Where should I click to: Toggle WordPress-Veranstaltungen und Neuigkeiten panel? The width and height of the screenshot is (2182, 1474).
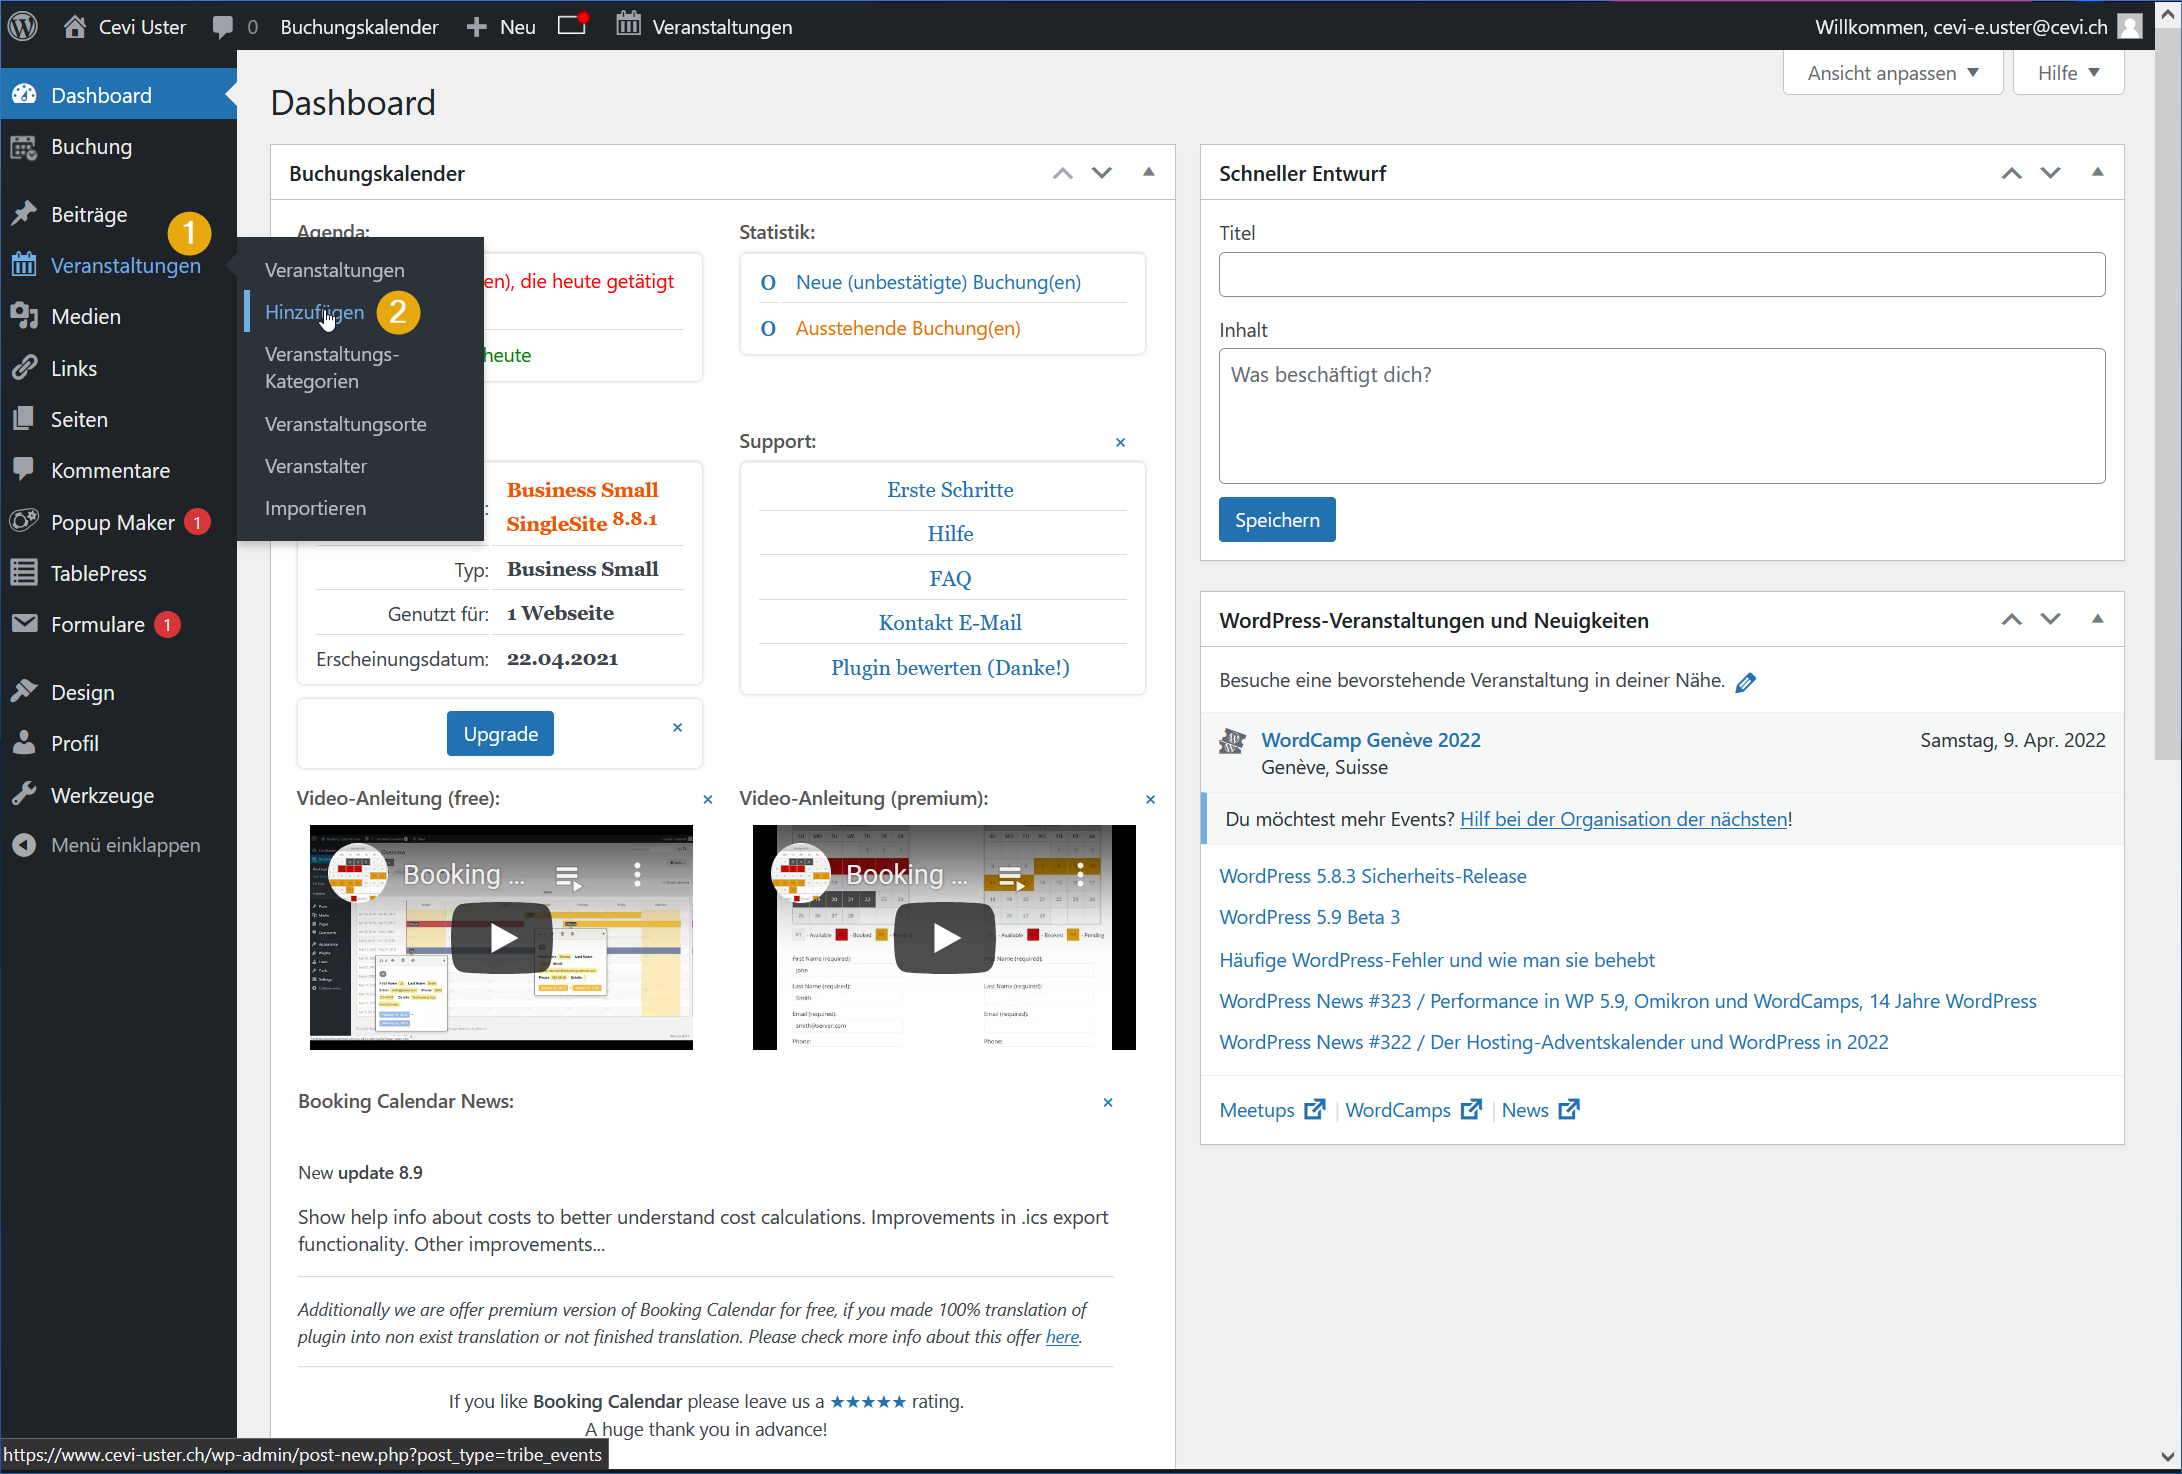tap(2098, 619)
